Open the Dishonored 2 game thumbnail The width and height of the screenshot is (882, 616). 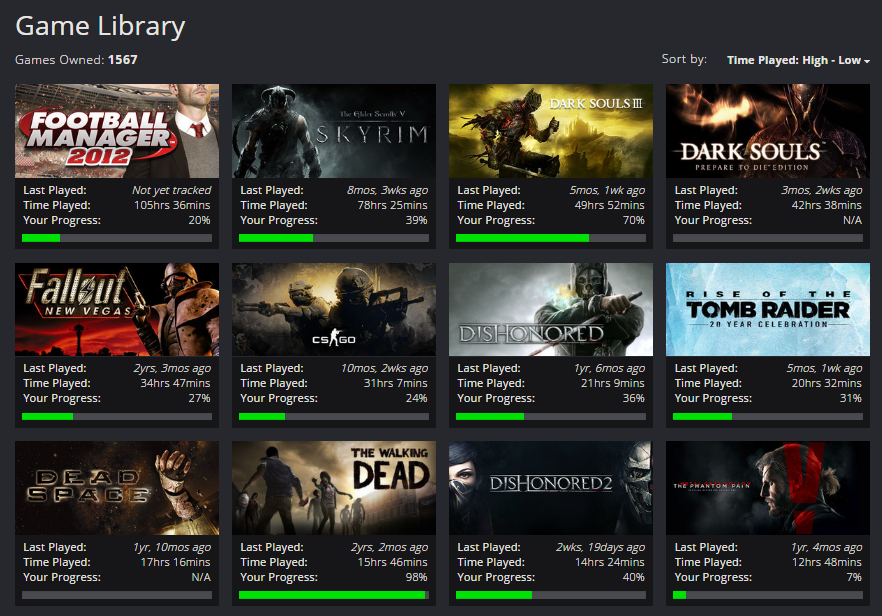551,488
